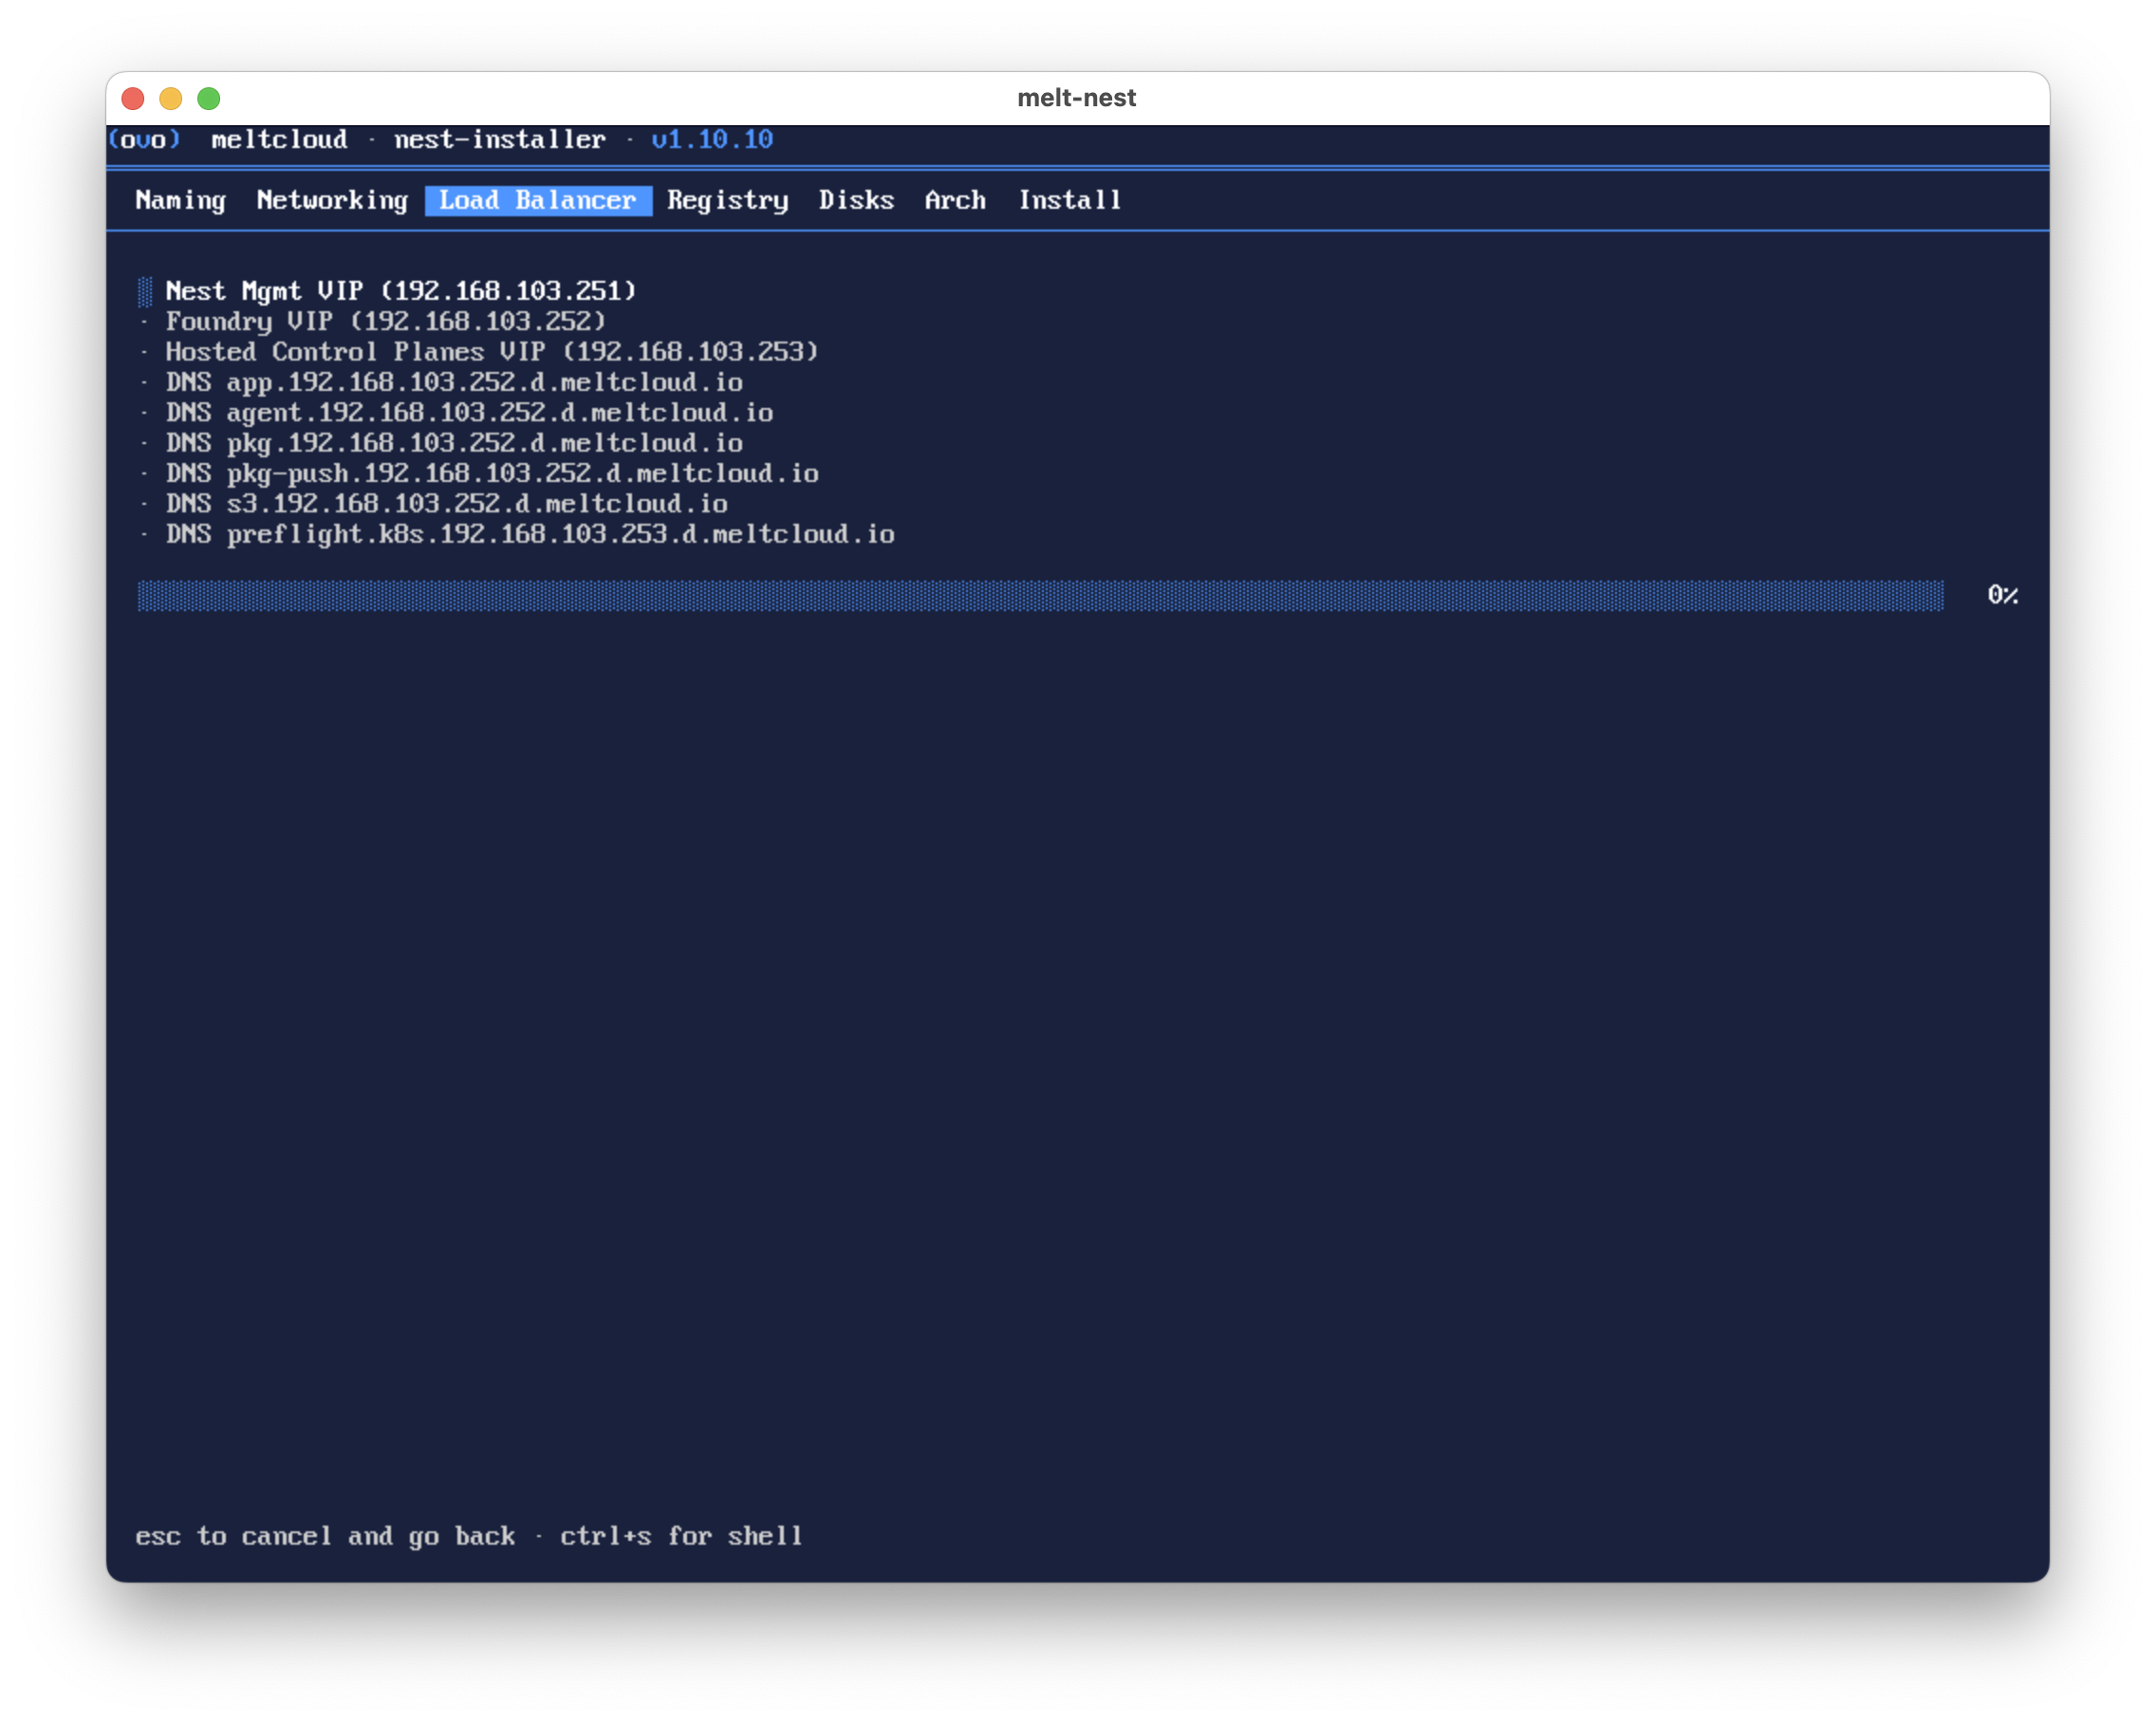Click the 0% progress value
This screenshot has width=2156, height=1723.
pyautogui.click(x=2002, y=596)
